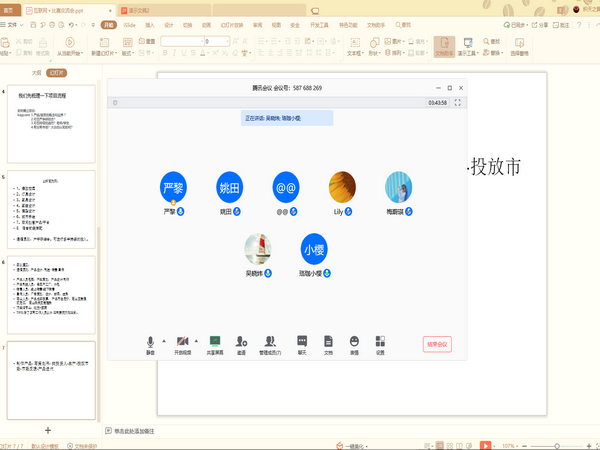Image resolution: width=600 pixels, height=450 pixels.
Task: Start slideshow from current slide icon
Action: [x=70, y=42]
